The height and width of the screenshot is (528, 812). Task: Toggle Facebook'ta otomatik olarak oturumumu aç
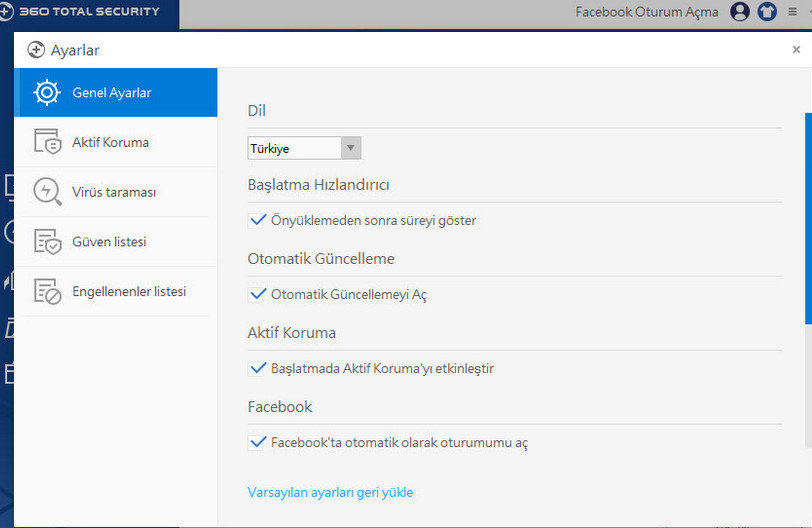click(x=257, y=443)
